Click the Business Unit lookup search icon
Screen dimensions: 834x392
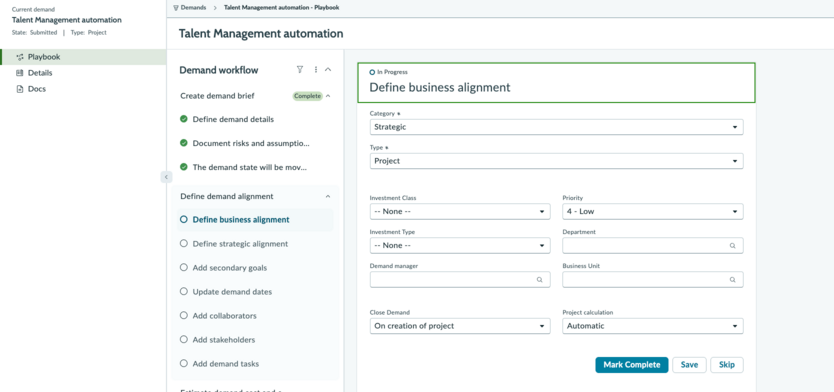tap(732, 280)
